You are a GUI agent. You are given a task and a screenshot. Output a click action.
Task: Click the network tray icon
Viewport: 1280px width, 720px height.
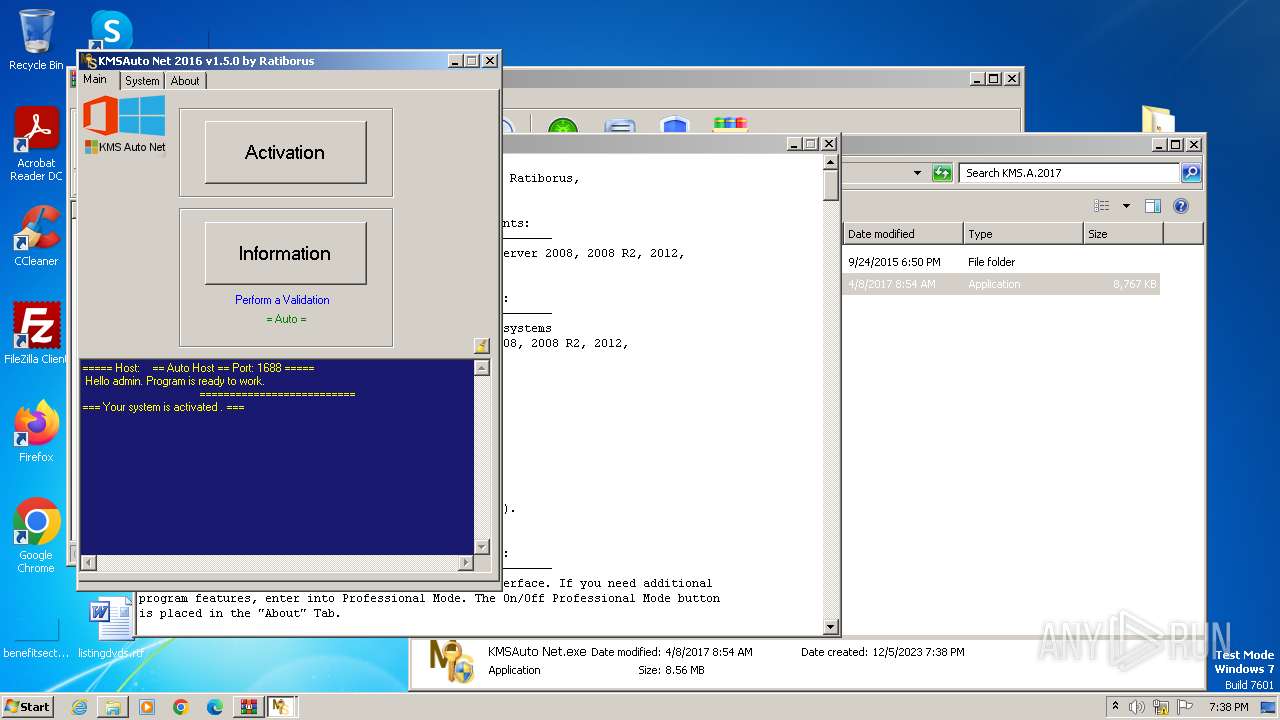click(x=1161, y=707)
